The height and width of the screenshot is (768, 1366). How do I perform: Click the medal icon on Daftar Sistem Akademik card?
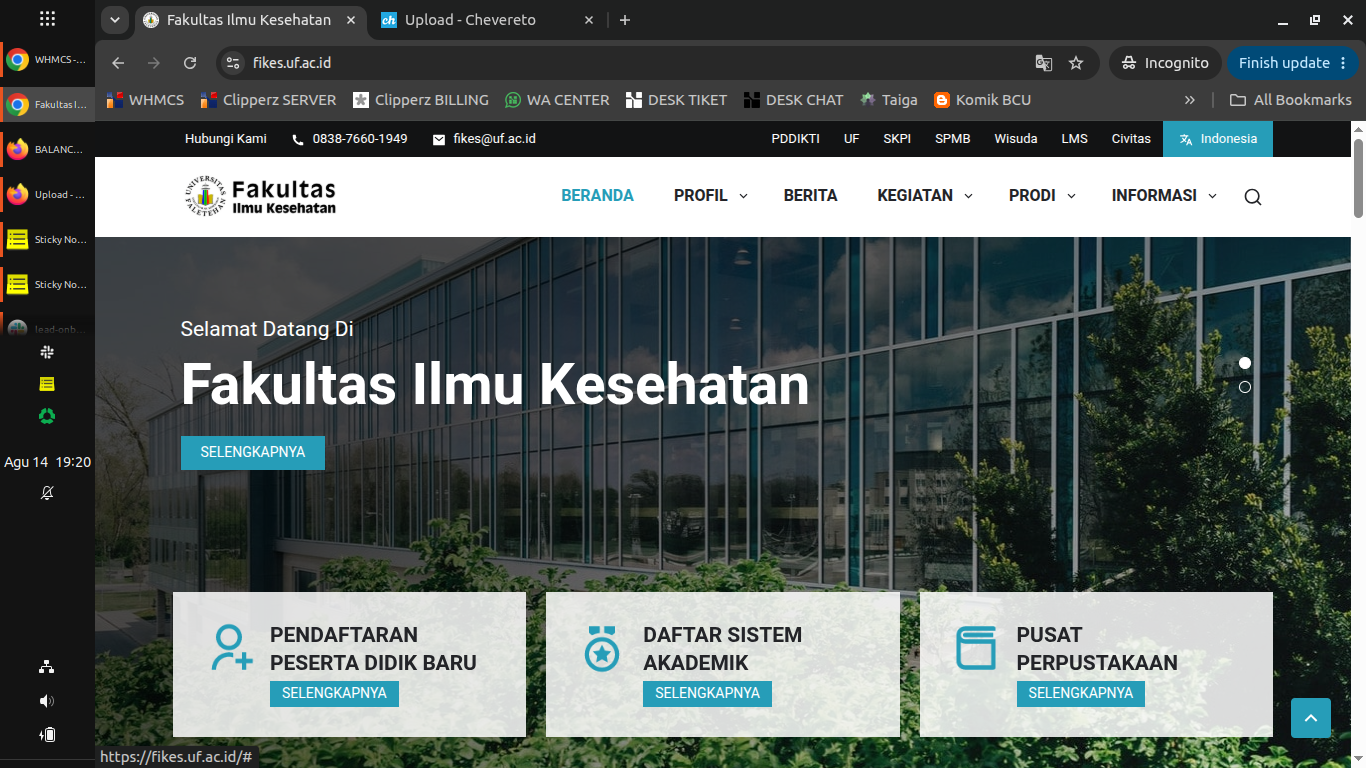pyautogui.click(x=602, y=648)
